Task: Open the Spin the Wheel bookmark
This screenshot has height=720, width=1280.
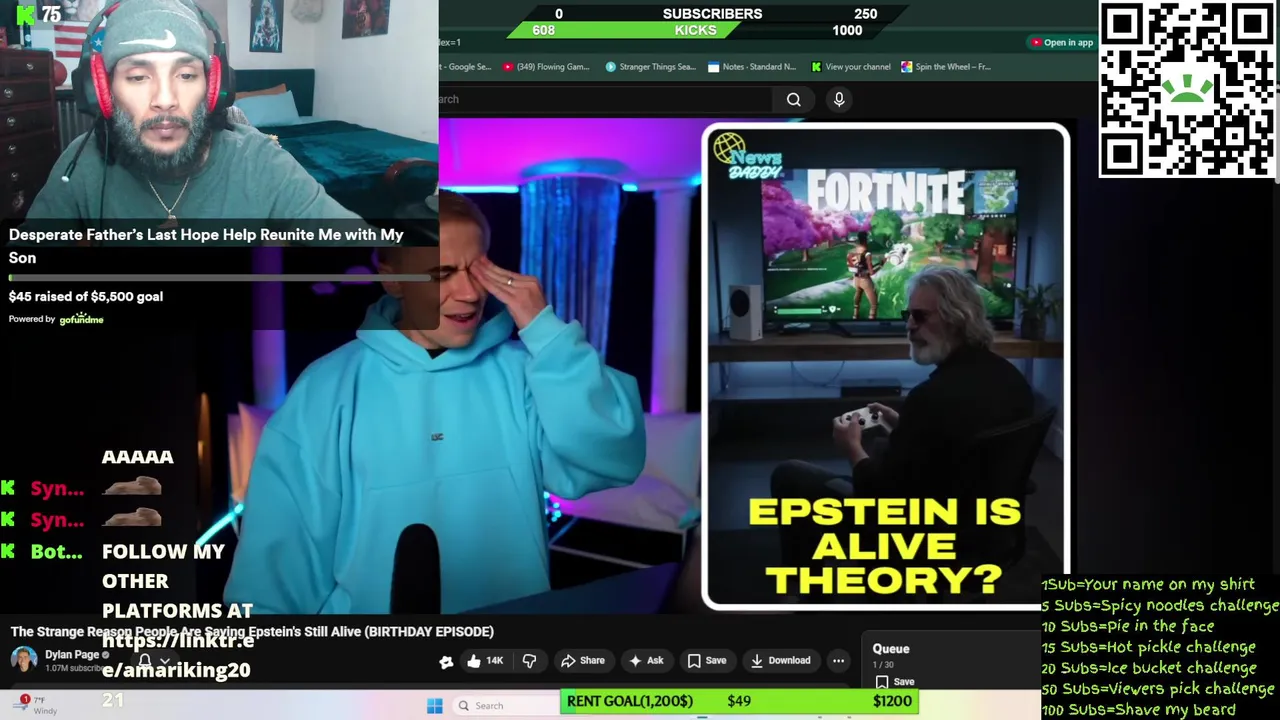Action: pos(946,67)
